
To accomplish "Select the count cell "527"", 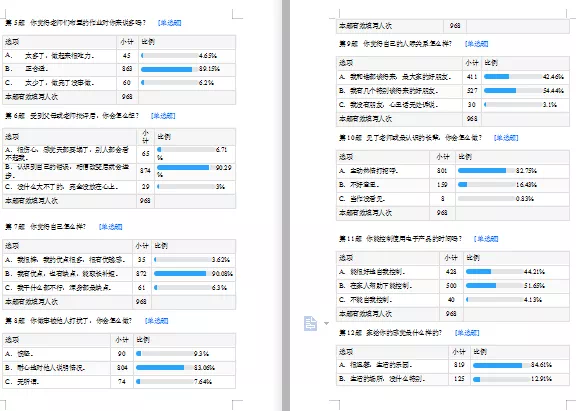I will [x=472, y=91].
